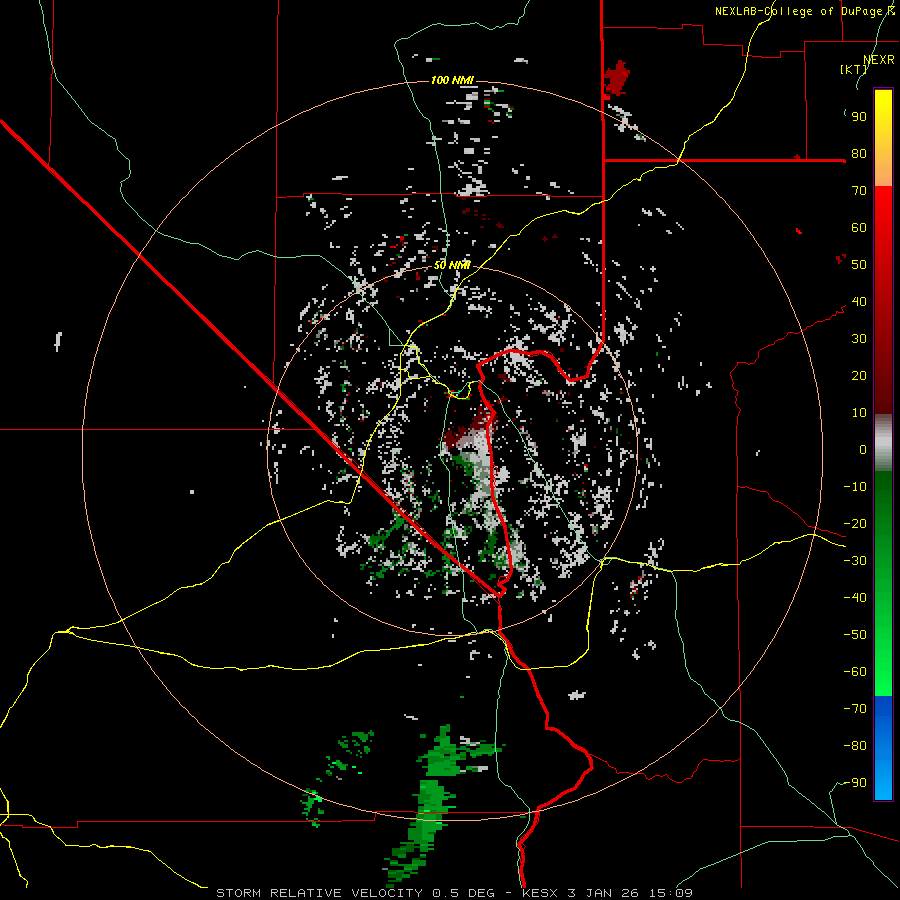Click the "100 NMI" range ring label

452,80
